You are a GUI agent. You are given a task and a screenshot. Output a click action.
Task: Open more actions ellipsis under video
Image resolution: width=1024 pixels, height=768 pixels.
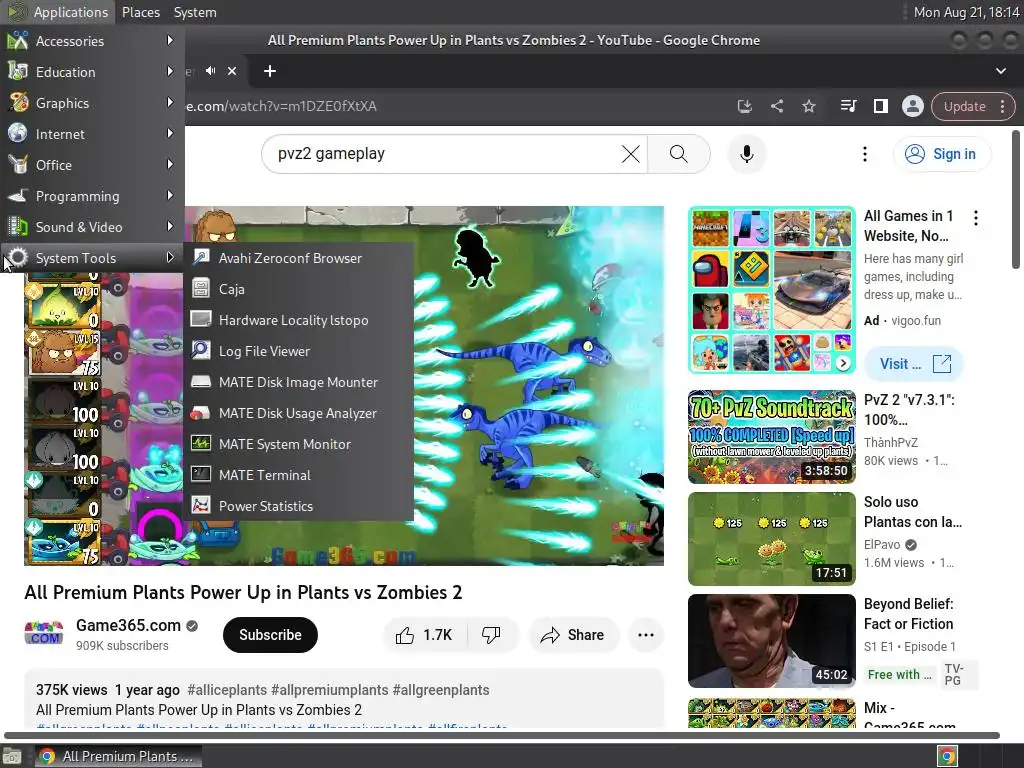(x=646, y=635)
